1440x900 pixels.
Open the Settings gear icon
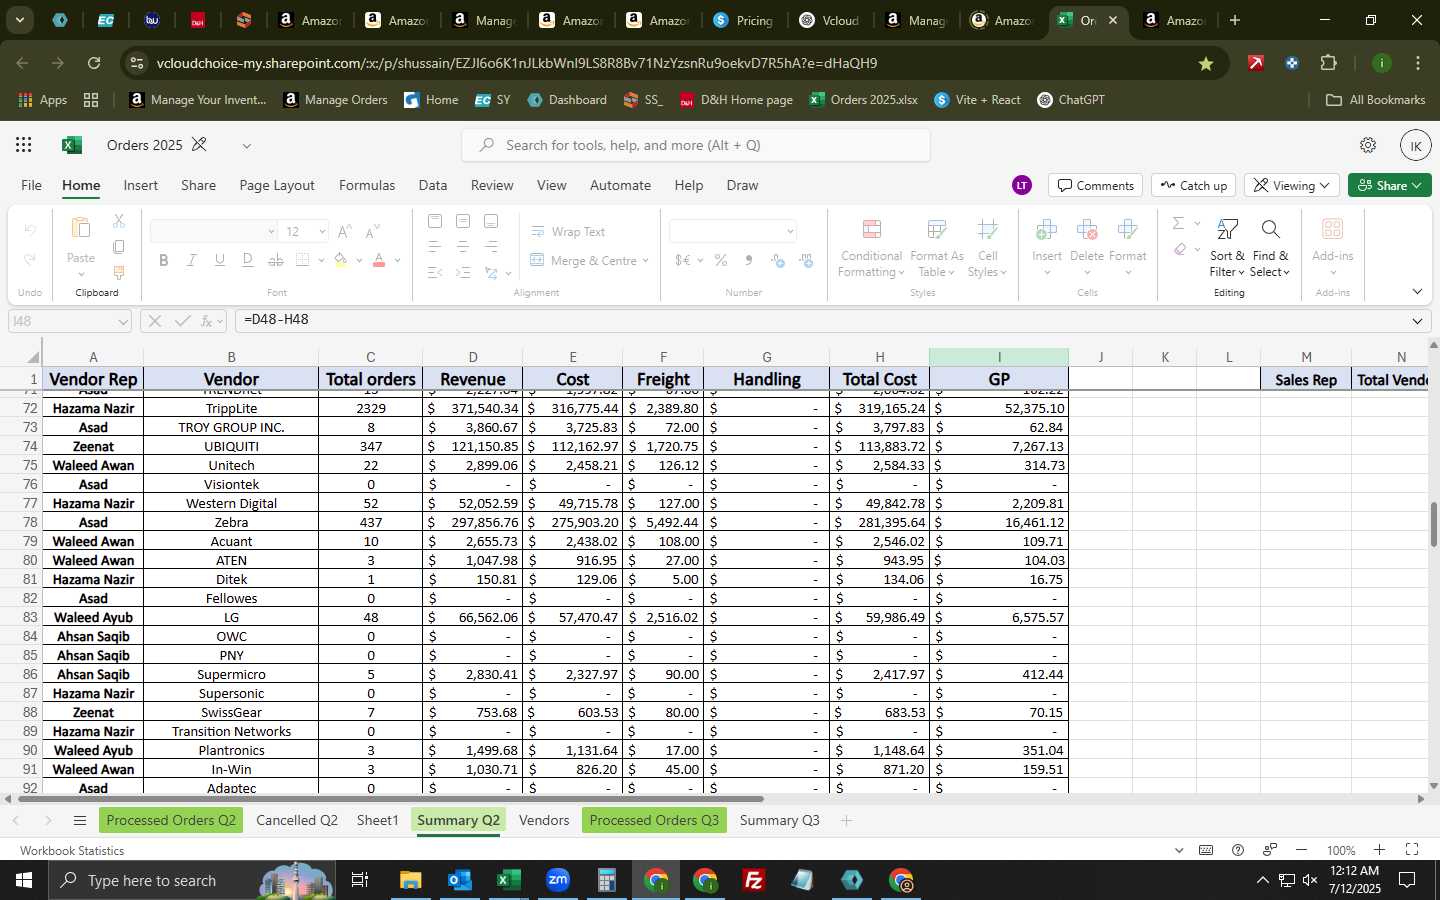(1368, 145)
